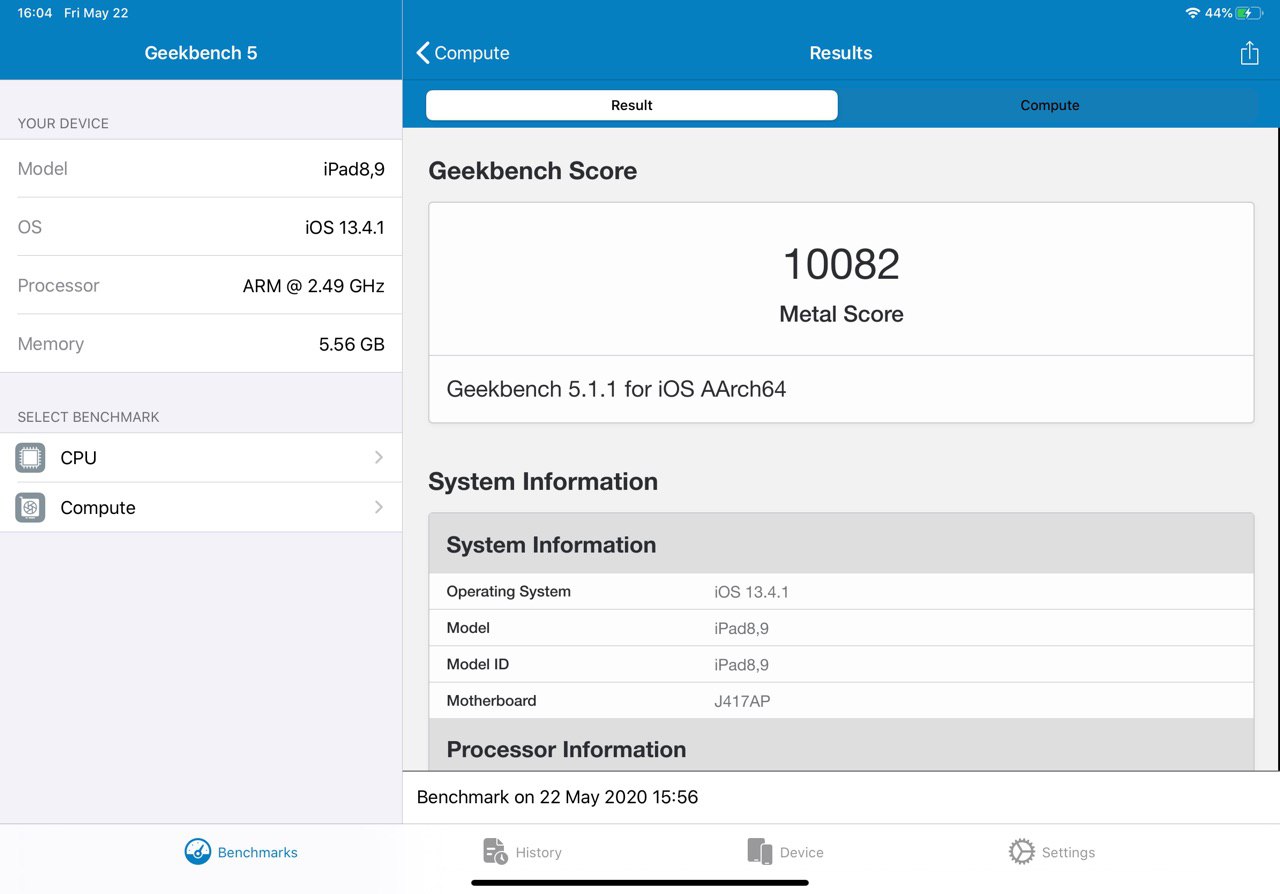Switch to the Result segment
Viewport: 1280px width, 894px height.
pyautogui.click(x=632, y=105)
